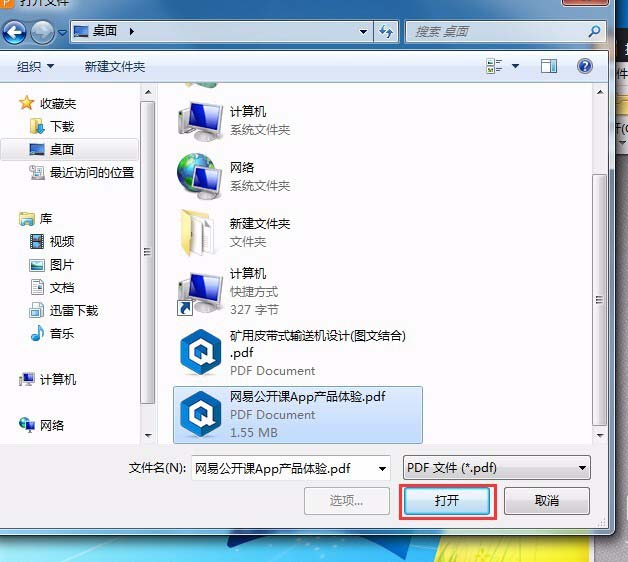Click 新建文件夹 in the toolbar
628x562 pixels.
(x=115, y=66)
